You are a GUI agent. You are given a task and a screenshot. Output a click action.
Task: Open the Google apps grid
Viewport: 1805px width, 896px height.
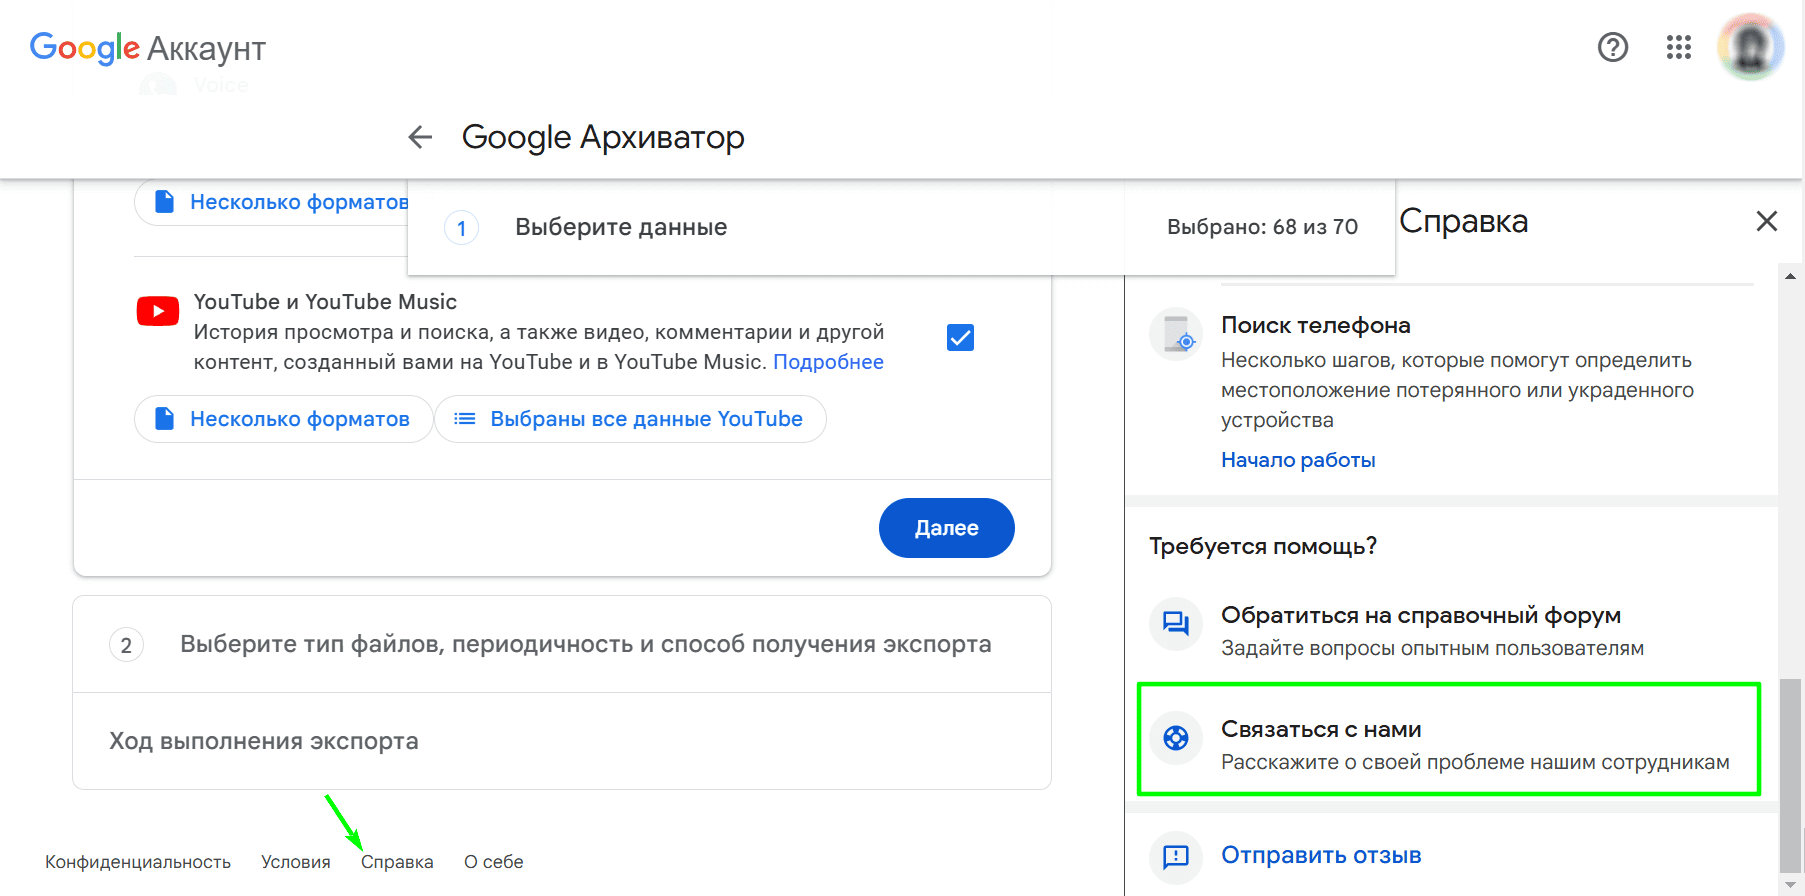click(1678, 47)
